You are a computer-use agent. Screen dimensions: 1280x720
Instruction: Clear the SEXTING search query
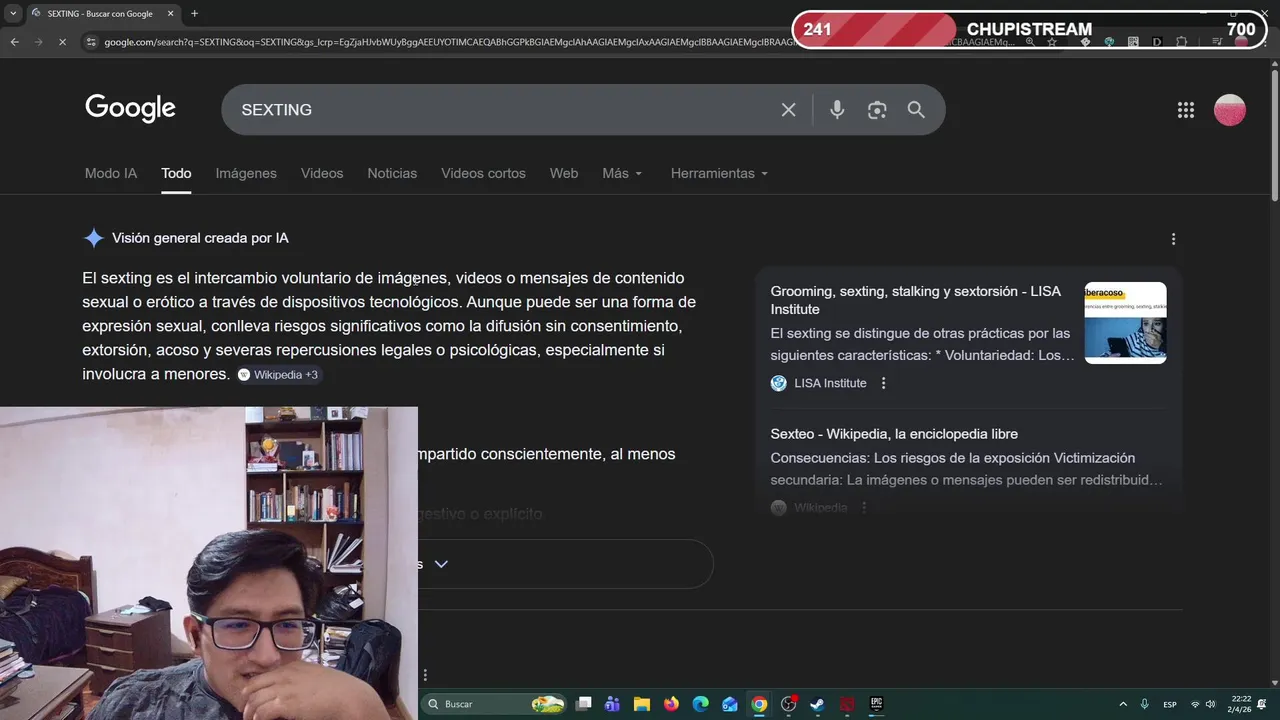pos(788,110)
